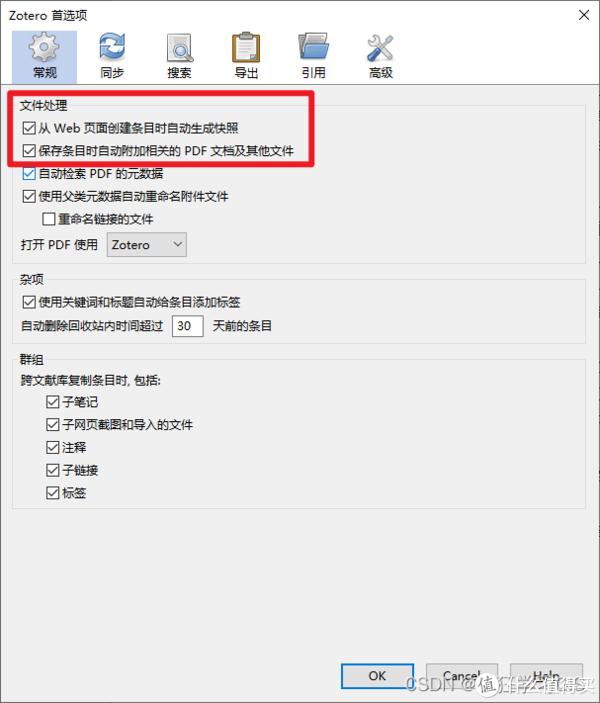Uncheck 子笔记 under group copy options
Viewport: 600px width, 703px height.
pyautogui.click(x=52, y=402)
